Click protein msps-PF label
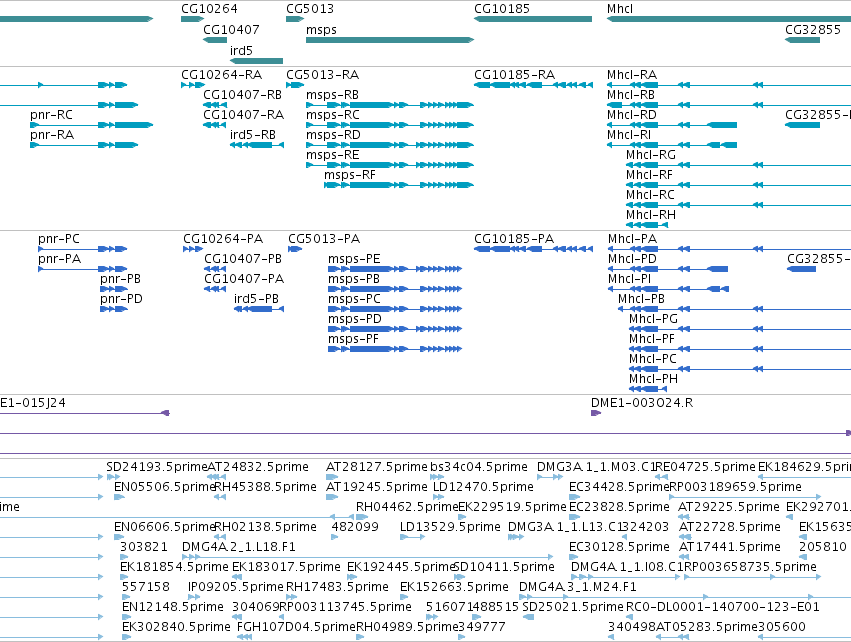Screen dimensions: 851x642 (353, 339)
